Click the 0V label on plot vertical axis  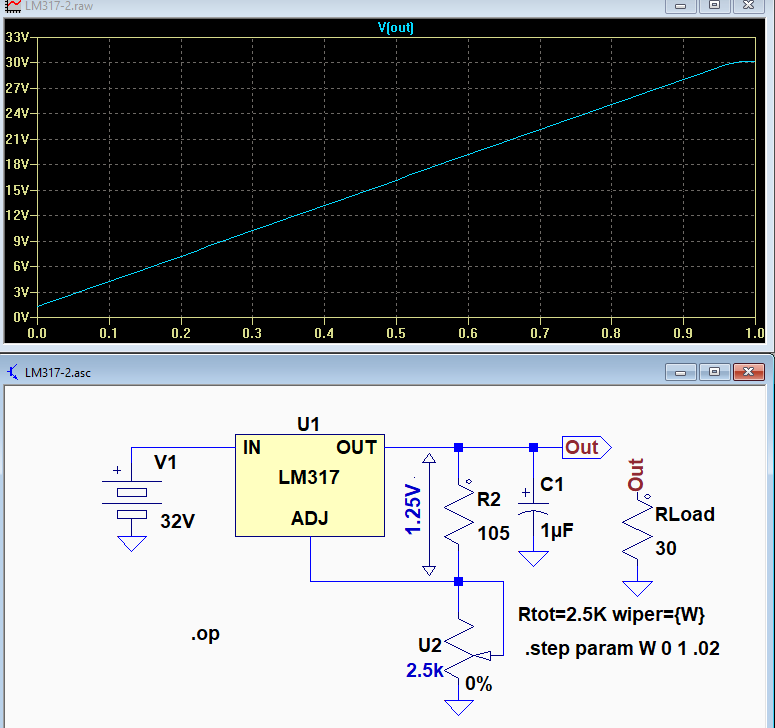click(20, 317)
